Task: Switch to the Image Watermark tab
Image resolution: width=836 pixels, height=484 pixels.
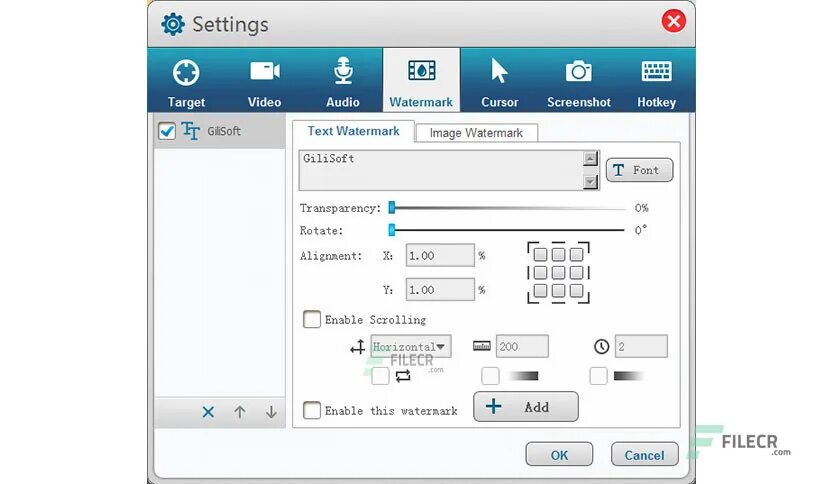Action: [476, 133]
